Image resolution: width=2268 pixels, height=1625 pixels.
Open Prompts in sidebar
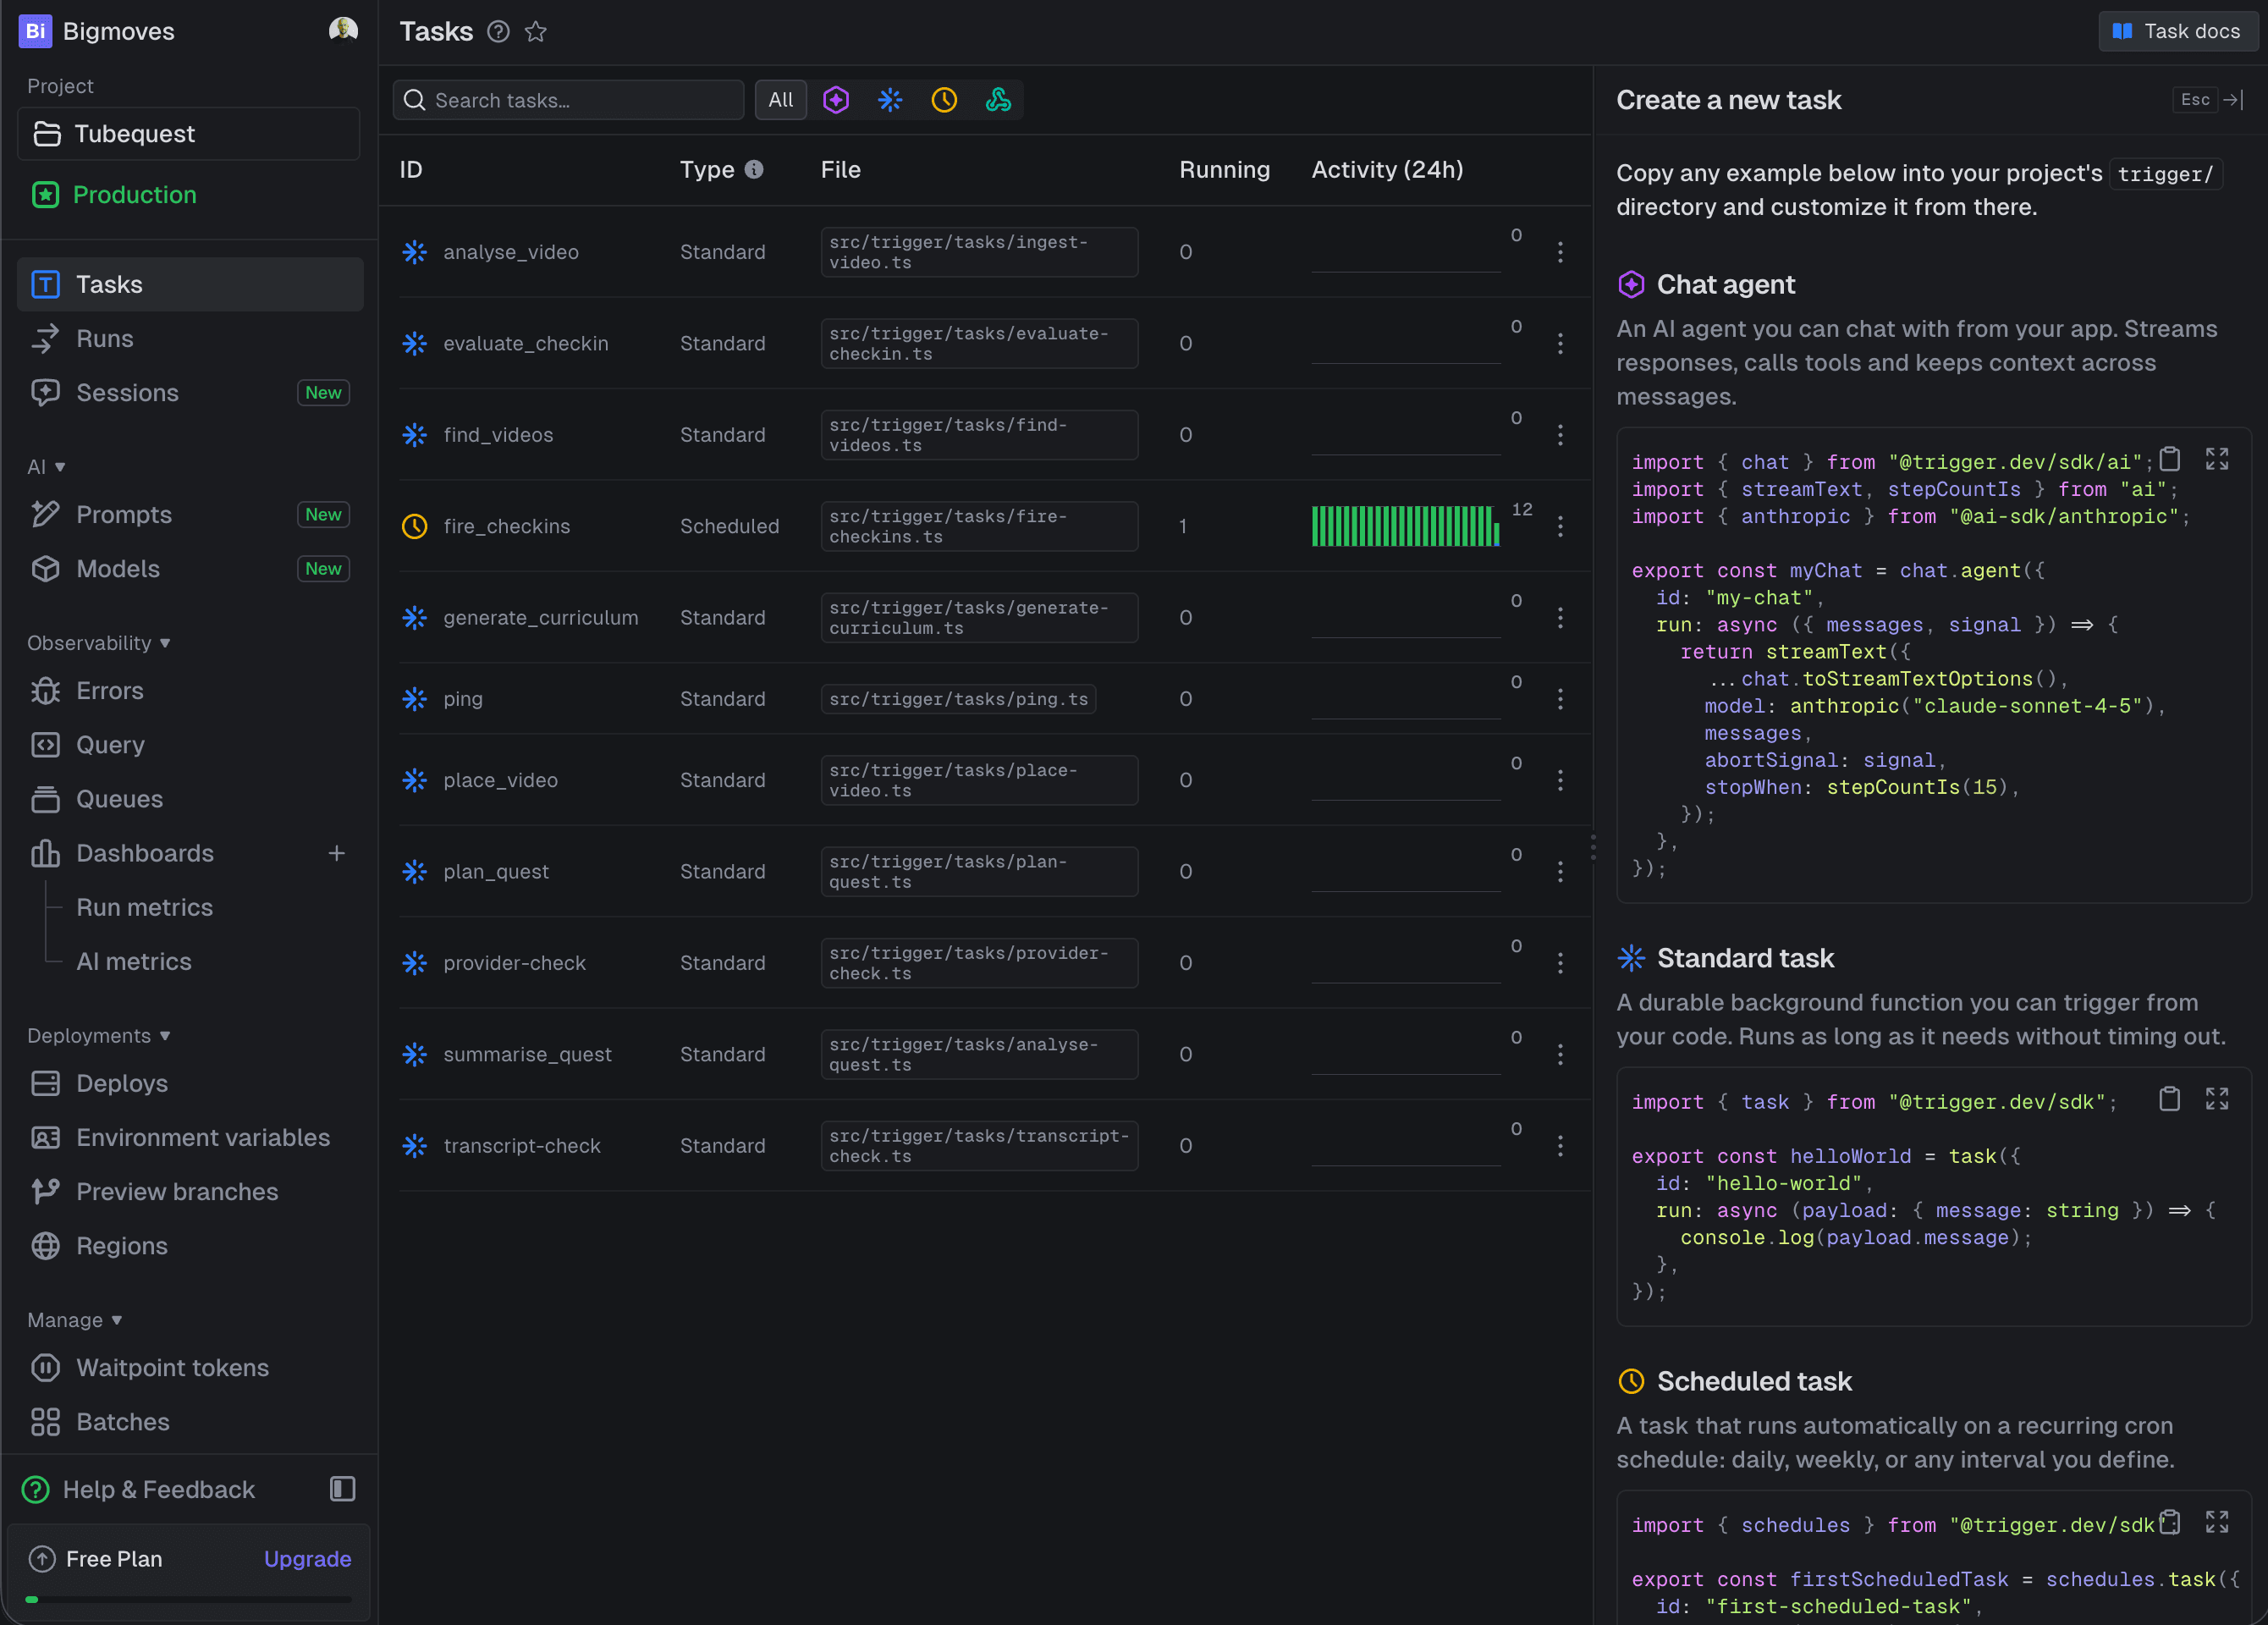[x=190, y=515]
